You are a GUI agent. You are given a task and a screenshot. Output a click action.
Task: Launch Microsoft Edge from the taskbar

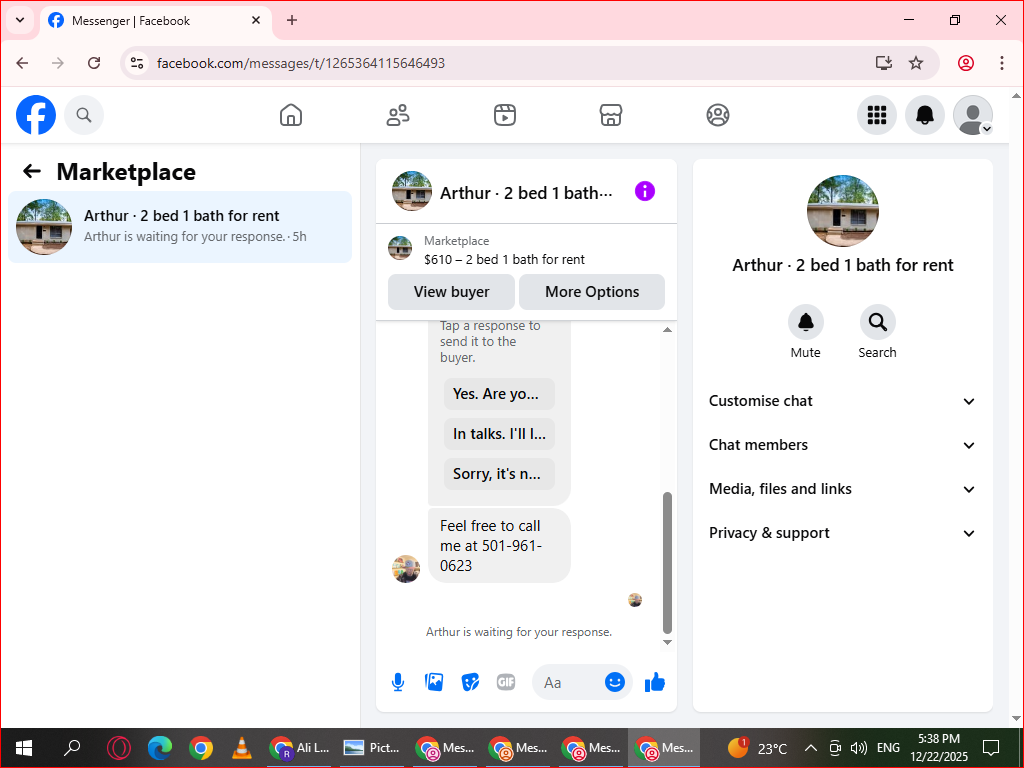point(160,748)
